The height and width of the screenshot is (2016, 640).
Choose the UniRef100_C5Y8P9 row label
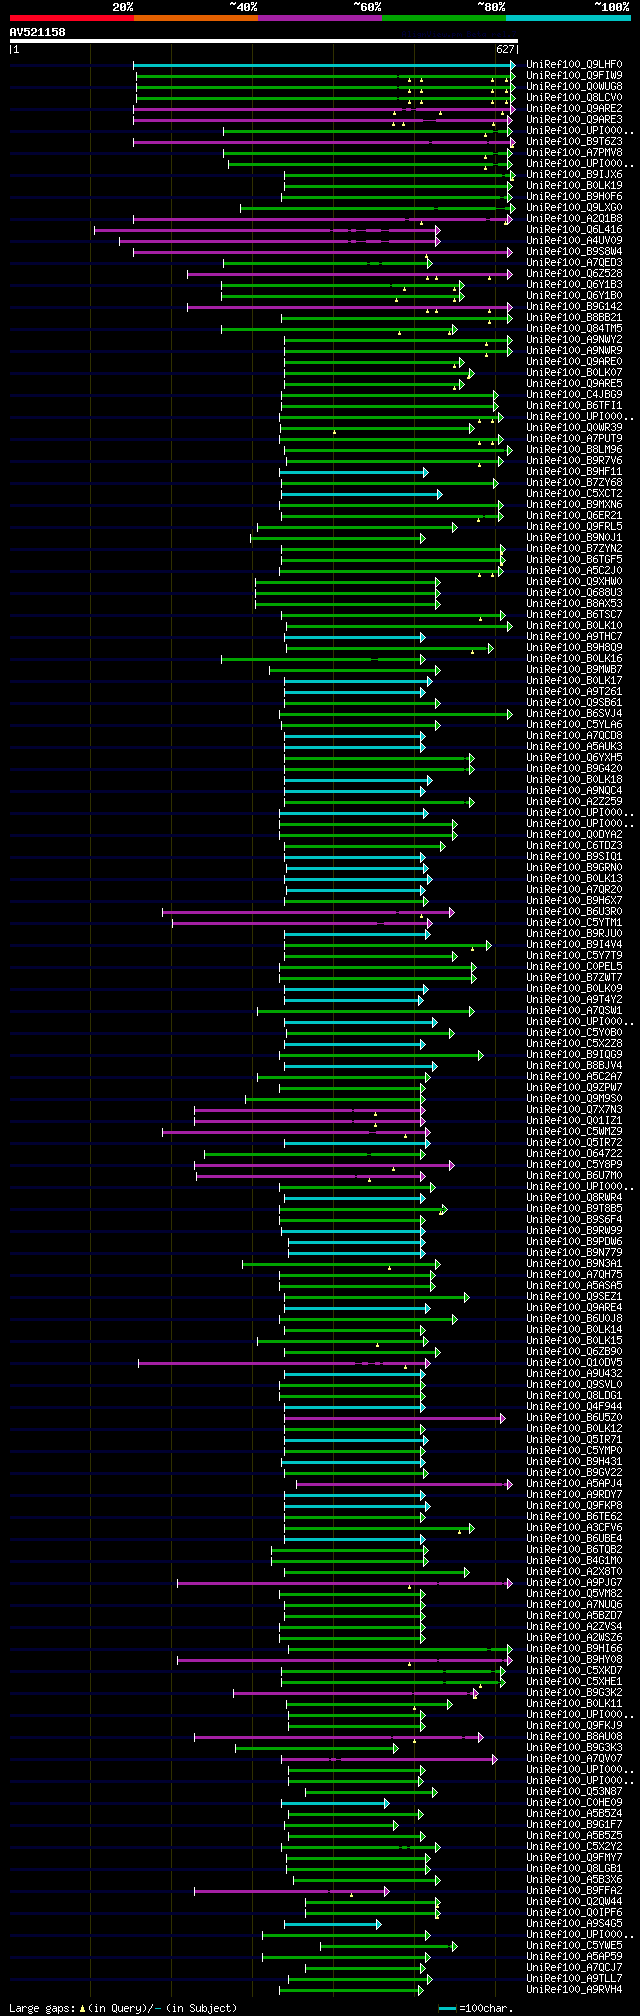(574, 1165)
